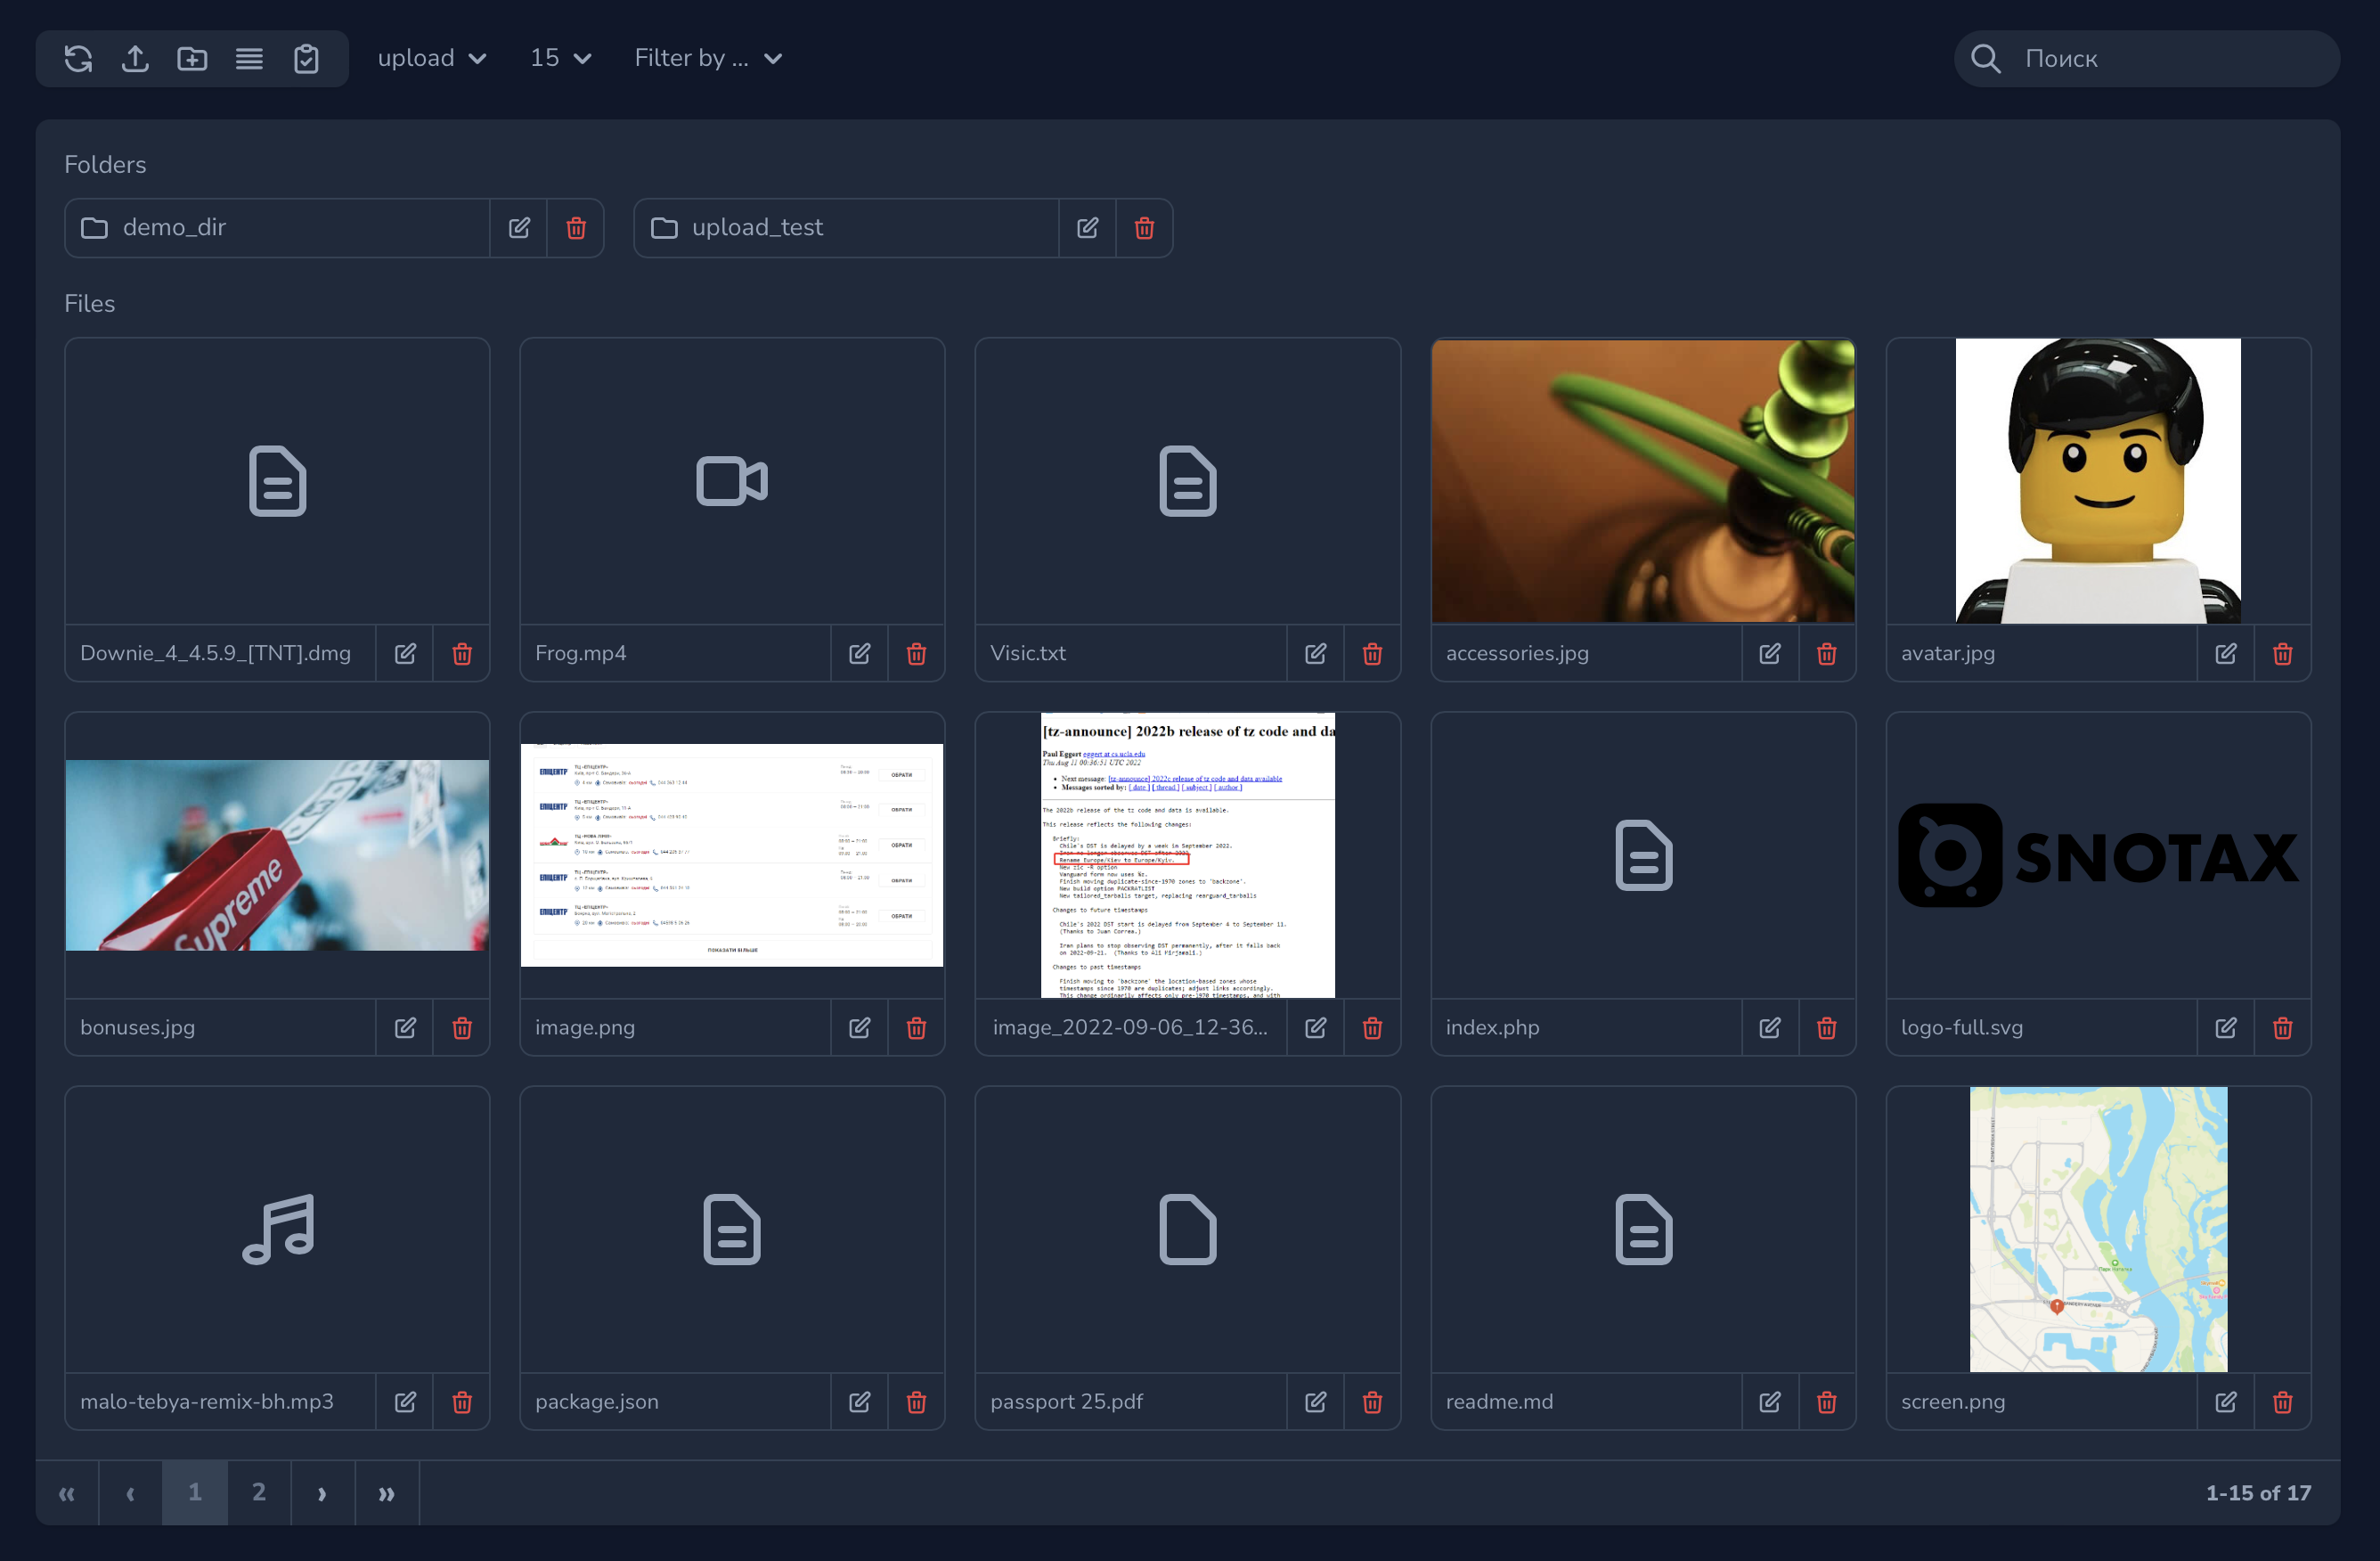Edit the logo-full.svg file
The image size is (2380, 1561).
2225,1028
